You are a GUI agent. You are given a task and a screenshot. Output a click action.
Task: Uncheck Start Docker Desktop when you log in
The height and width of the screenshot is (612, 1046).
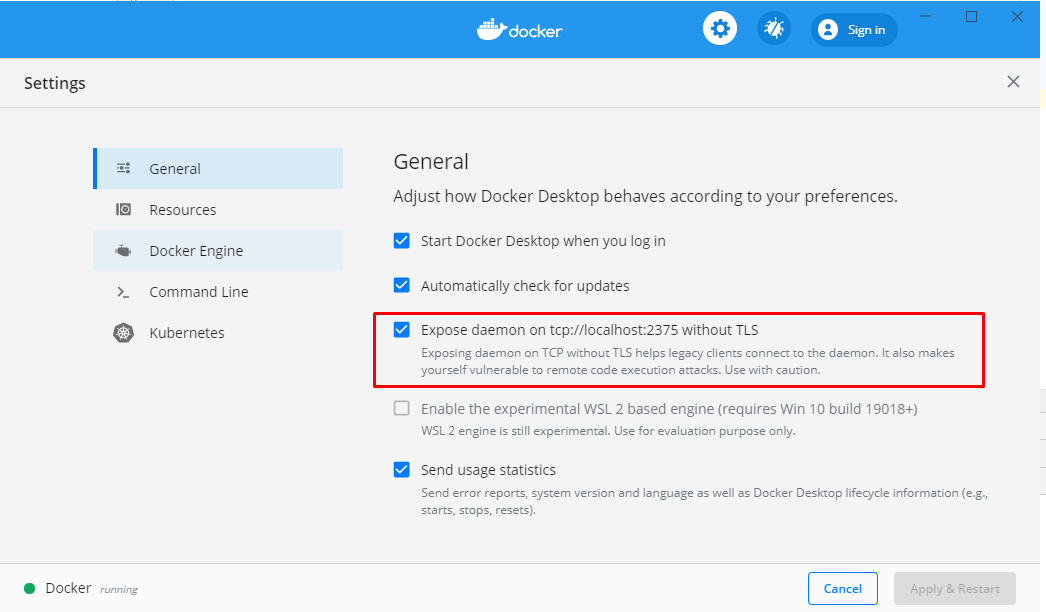coord(402,241)
